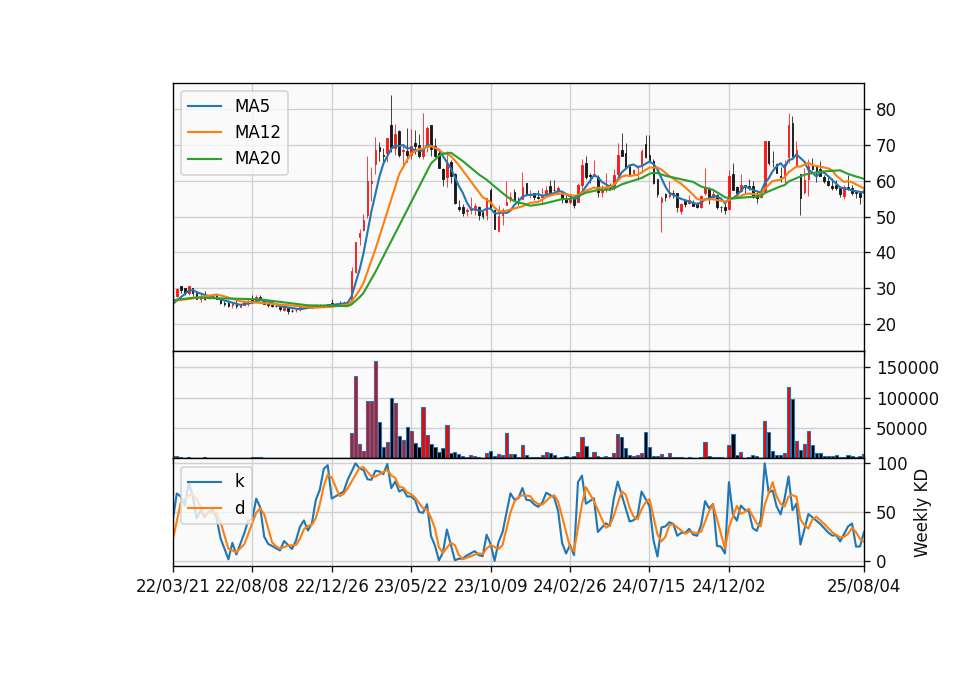Viewport: 960px width, 690px height.
Task: Click the 24/12/02 date tick label
Action: [729, 586]
